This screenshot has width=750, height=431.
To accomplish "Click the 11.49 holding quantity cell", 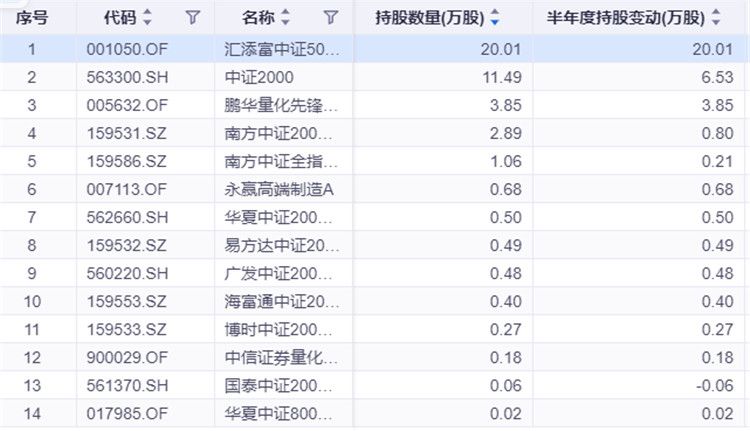I will tap(504, 77).
